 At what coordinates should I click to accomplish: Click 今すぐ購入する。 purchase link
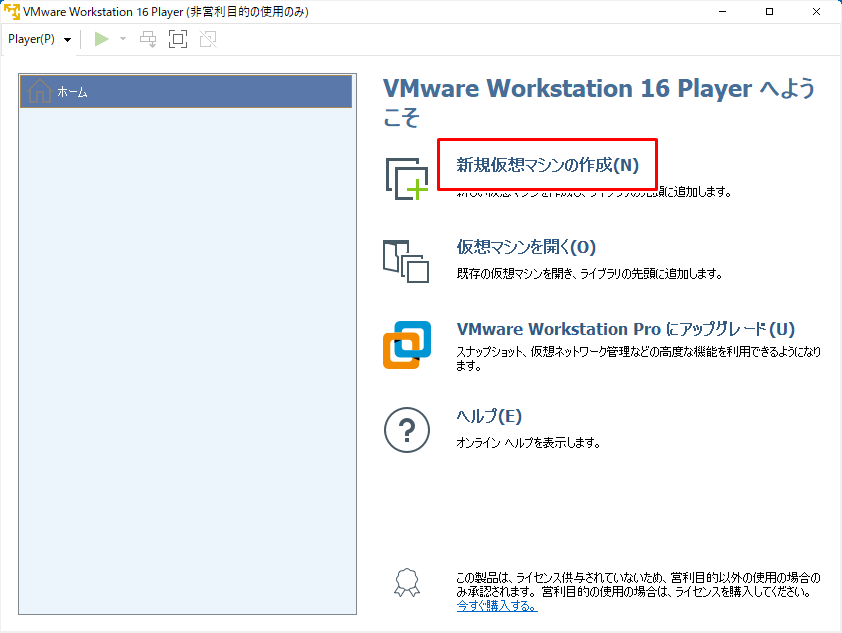pyautogui.click(x=497, y=606)
